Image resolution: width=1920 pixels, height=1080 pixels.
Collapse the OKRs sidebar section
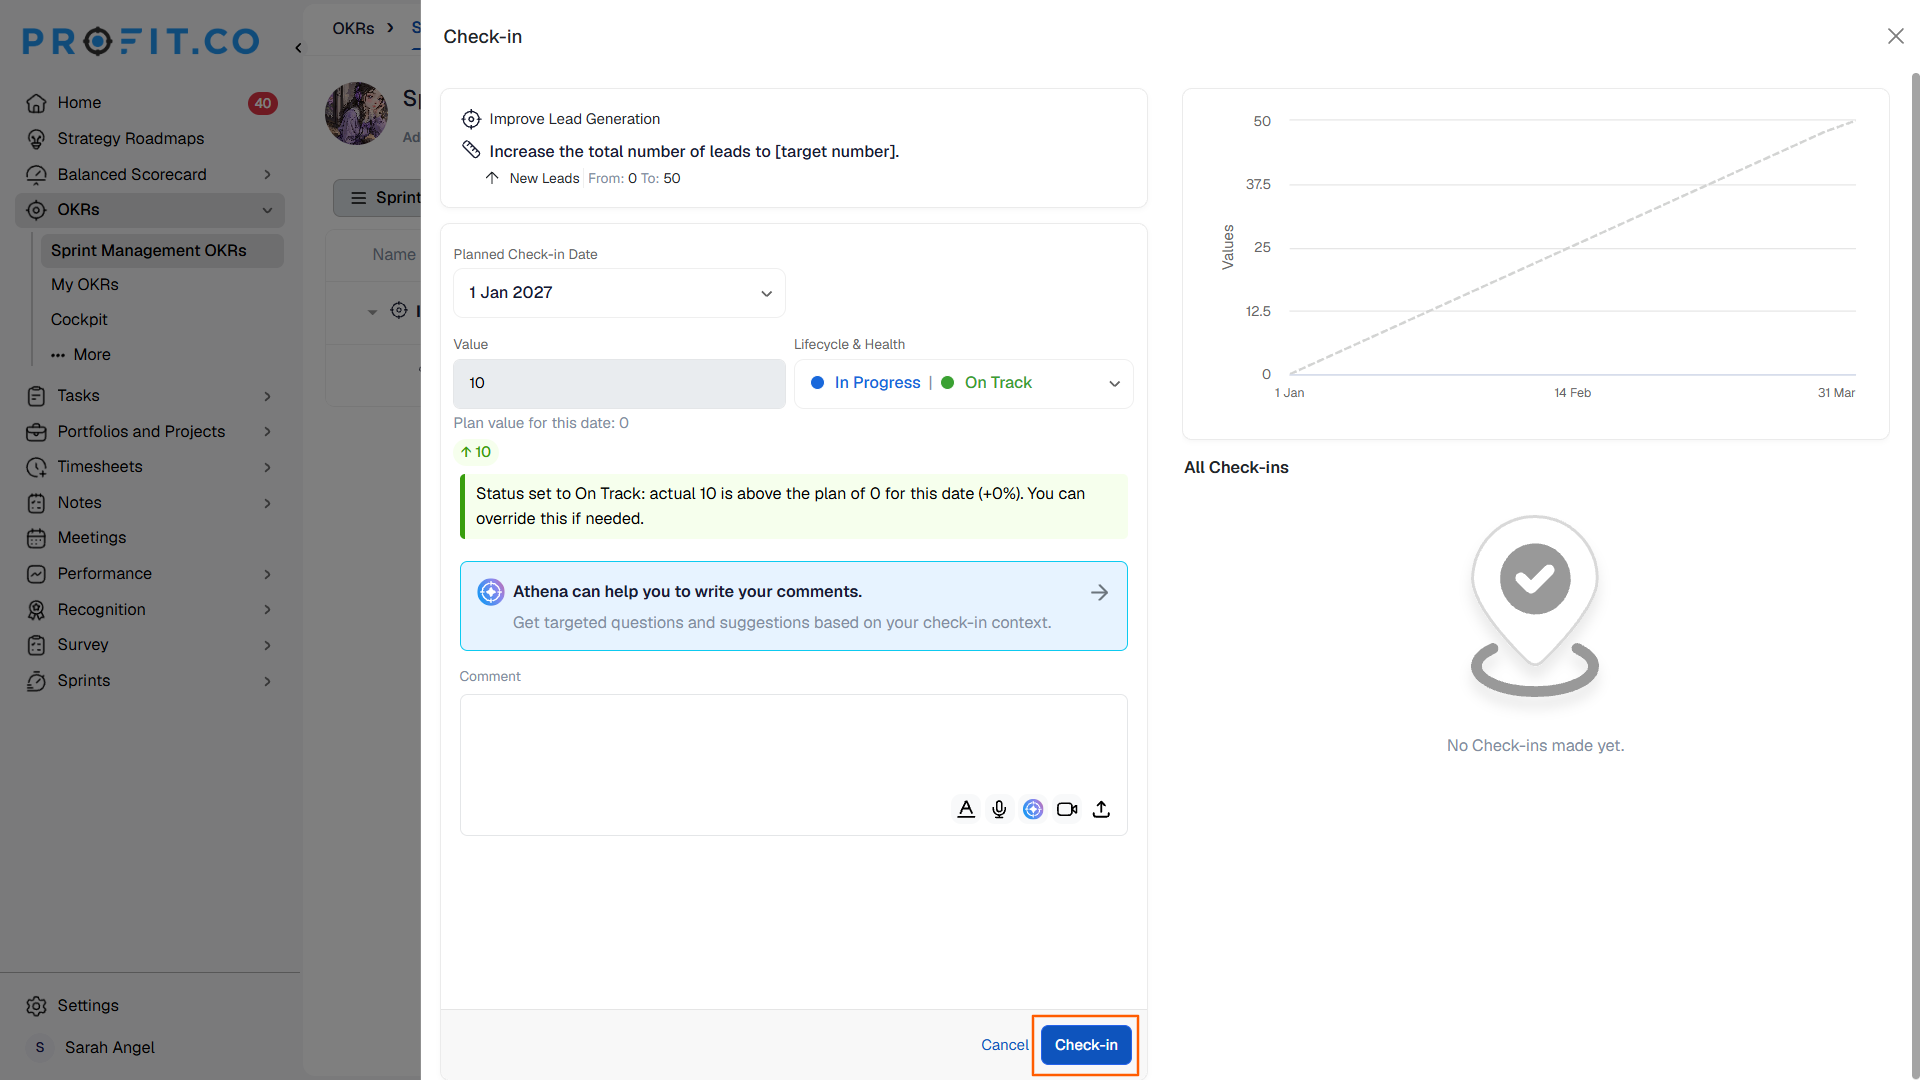tap(267, 210)
